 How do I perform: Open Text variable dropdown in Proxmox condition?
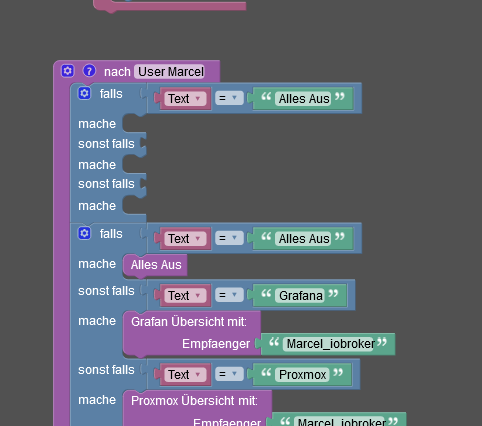tap(185, 375)
